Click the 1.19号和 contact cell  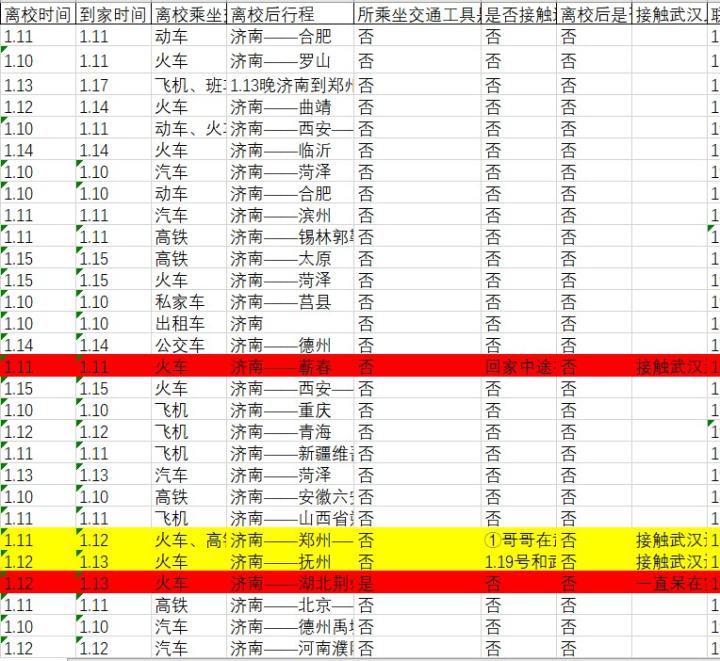(518, 561)
